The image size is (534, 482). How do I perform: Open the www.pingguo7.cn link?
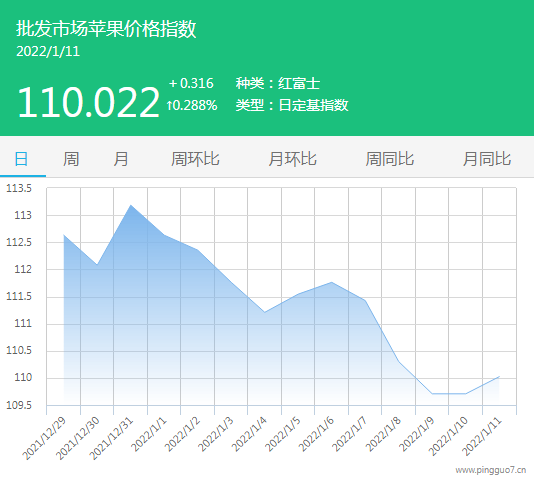pyautogui.click(x=490, y=470)
